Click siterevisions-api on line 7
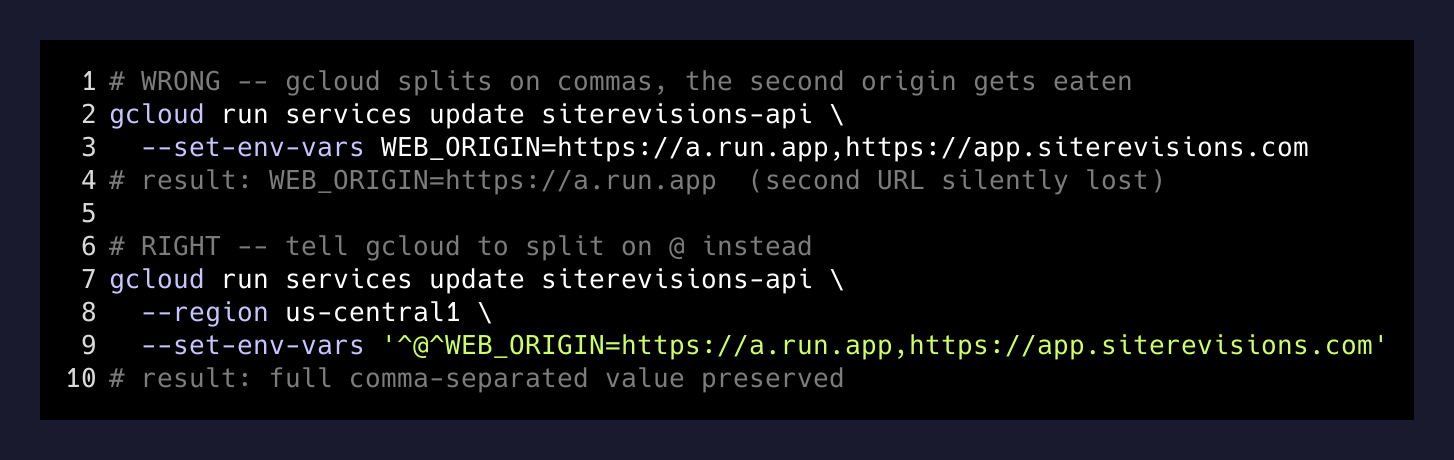The width and height of the screenshot is (1454, 460). 677,280
